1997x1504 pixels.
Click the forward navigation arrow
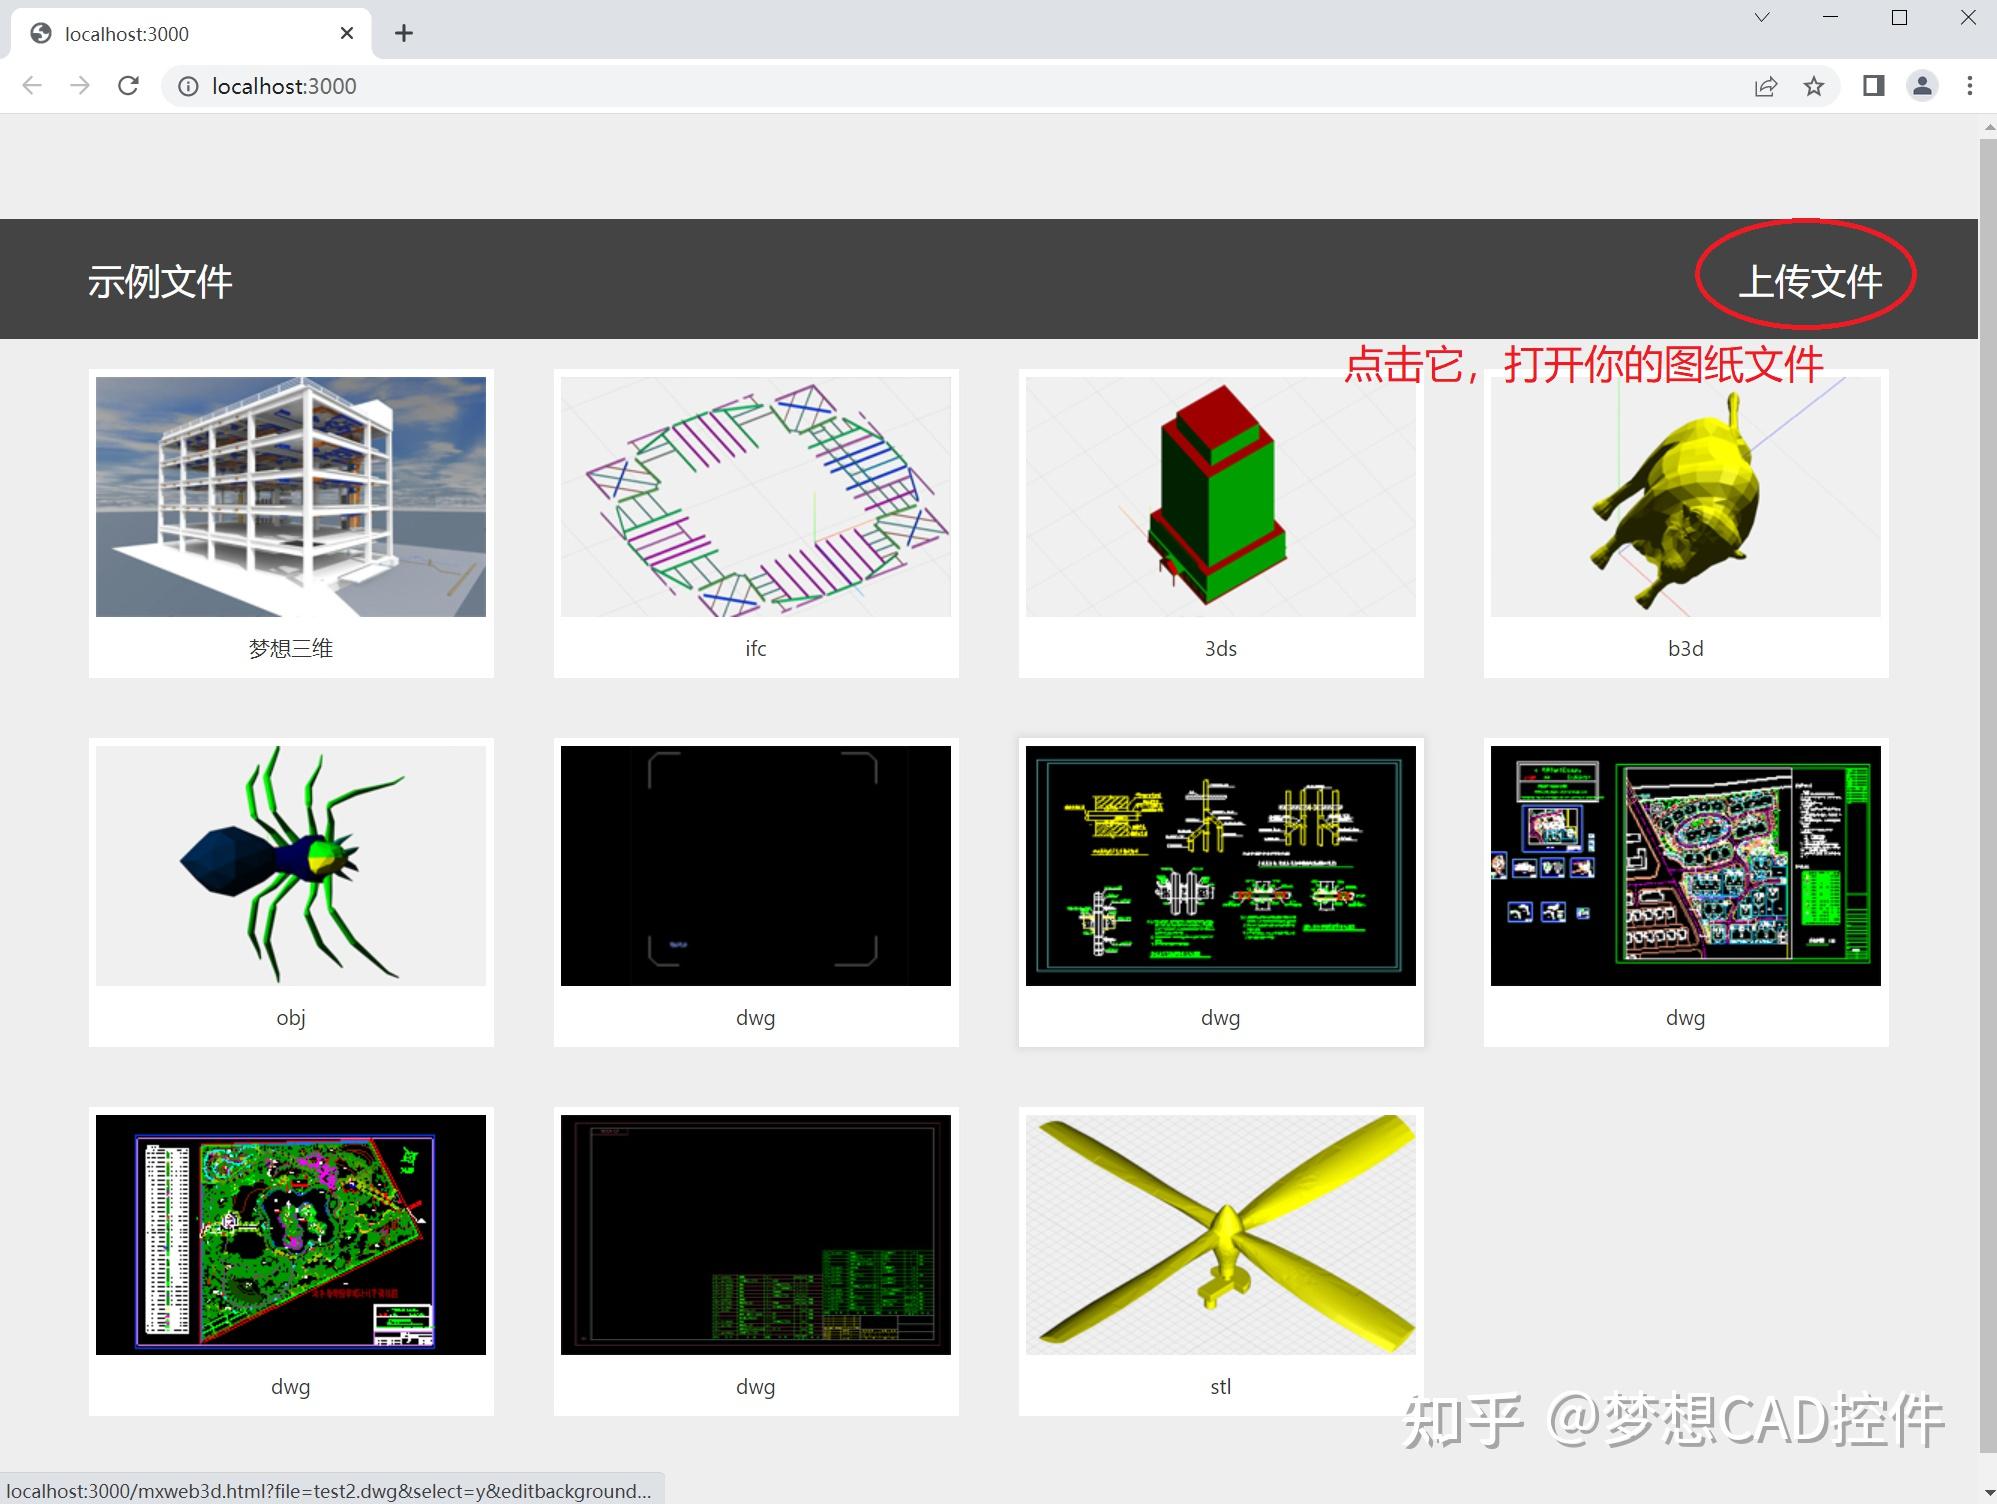(x=79, y=86)
